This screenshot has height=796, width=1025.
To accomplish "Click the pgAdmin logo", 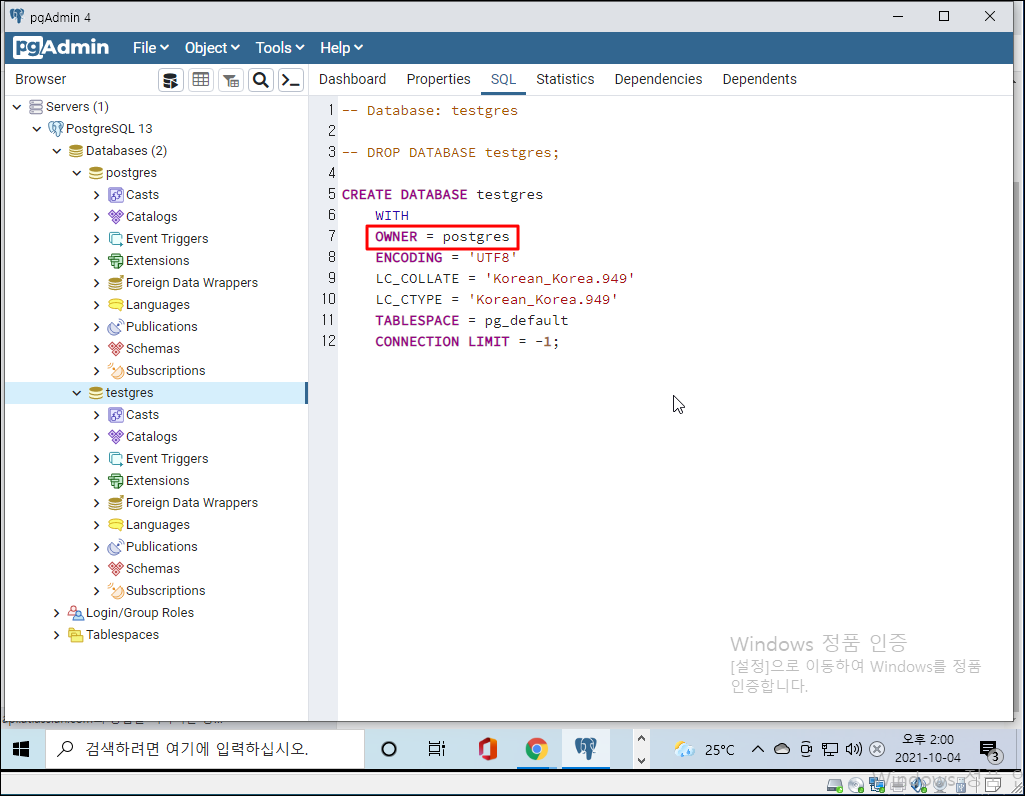I will [61, 48].
